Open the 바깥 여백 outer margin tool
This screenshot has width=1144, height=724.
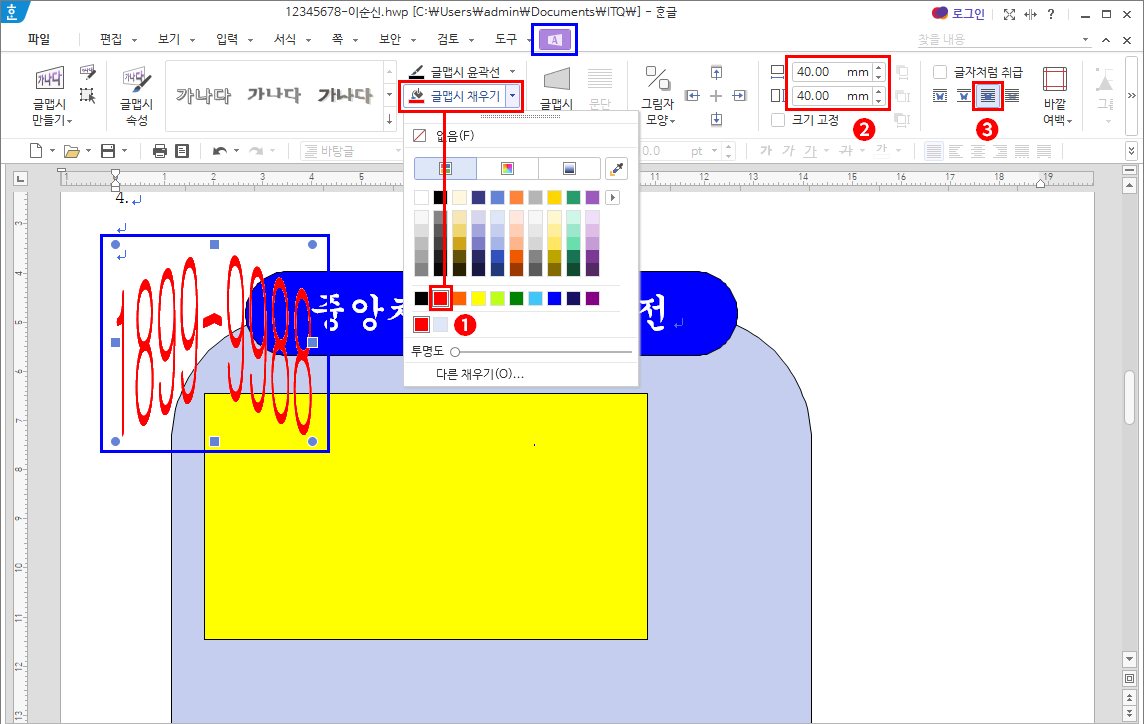click(1055, 96)
